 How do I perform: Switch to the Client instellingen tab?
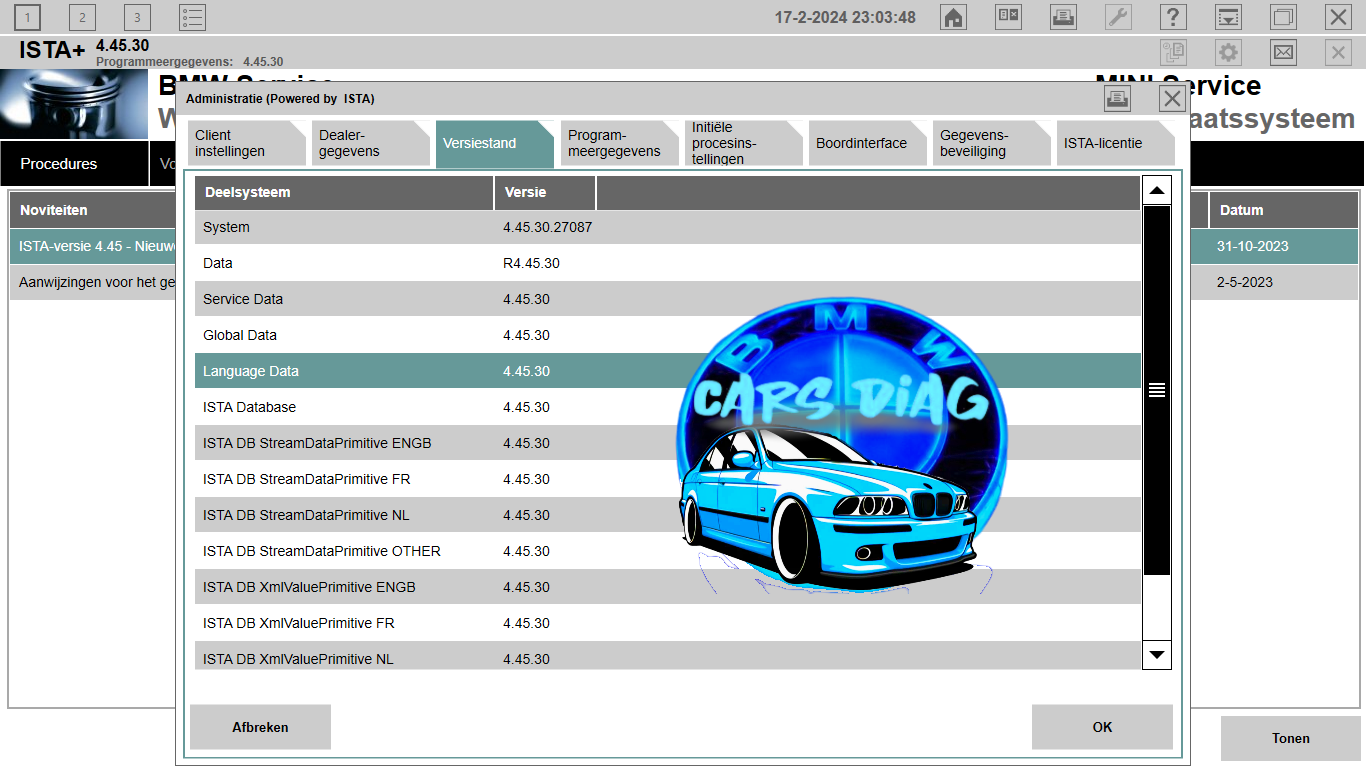click(246, 143)
